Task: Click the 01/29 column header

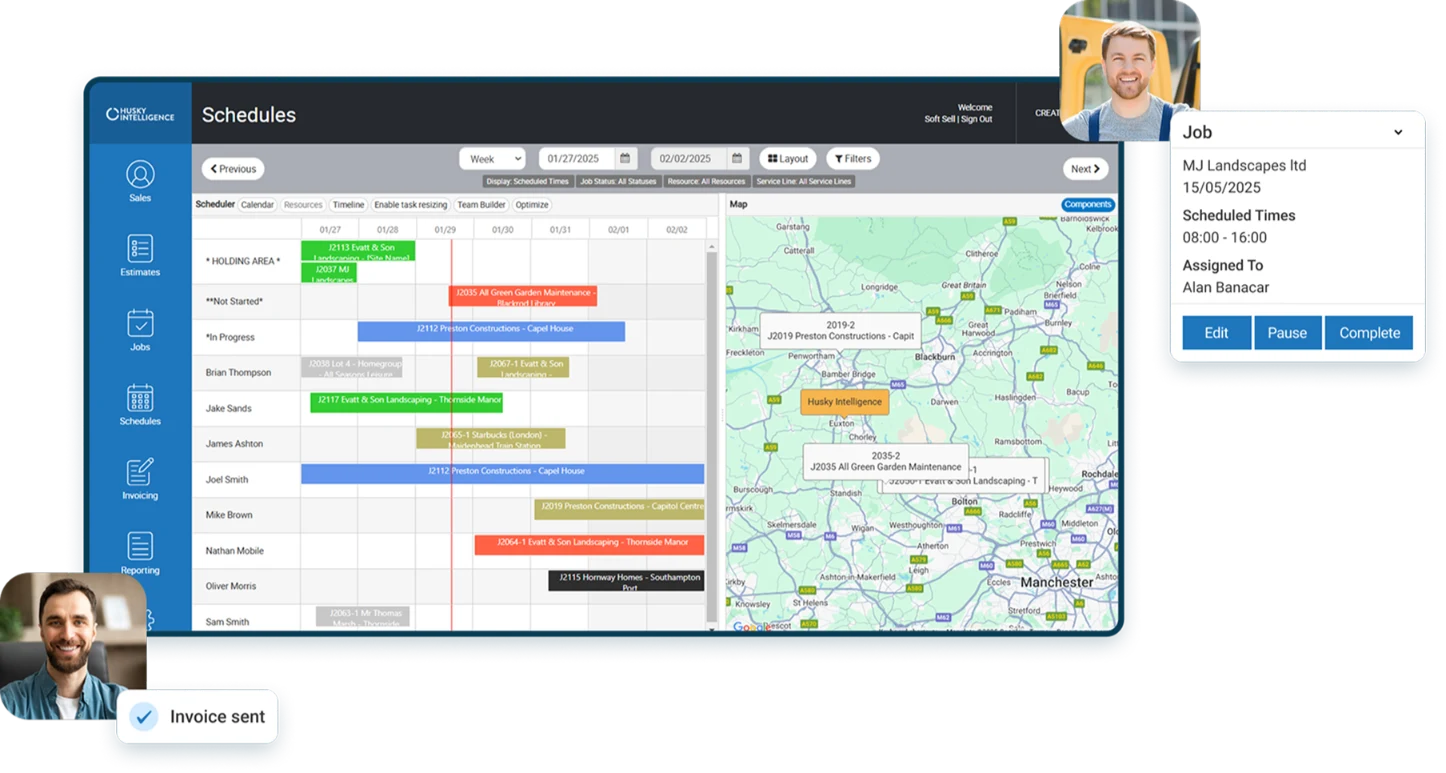Action: pos(445,230)
